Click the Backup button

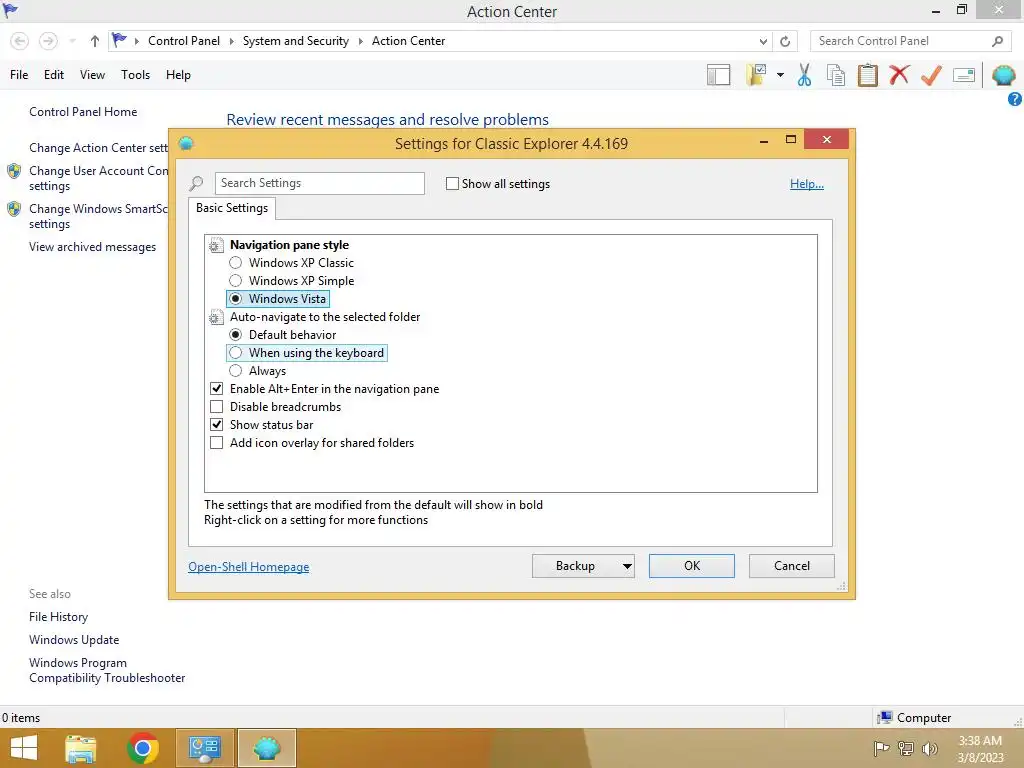583,566
